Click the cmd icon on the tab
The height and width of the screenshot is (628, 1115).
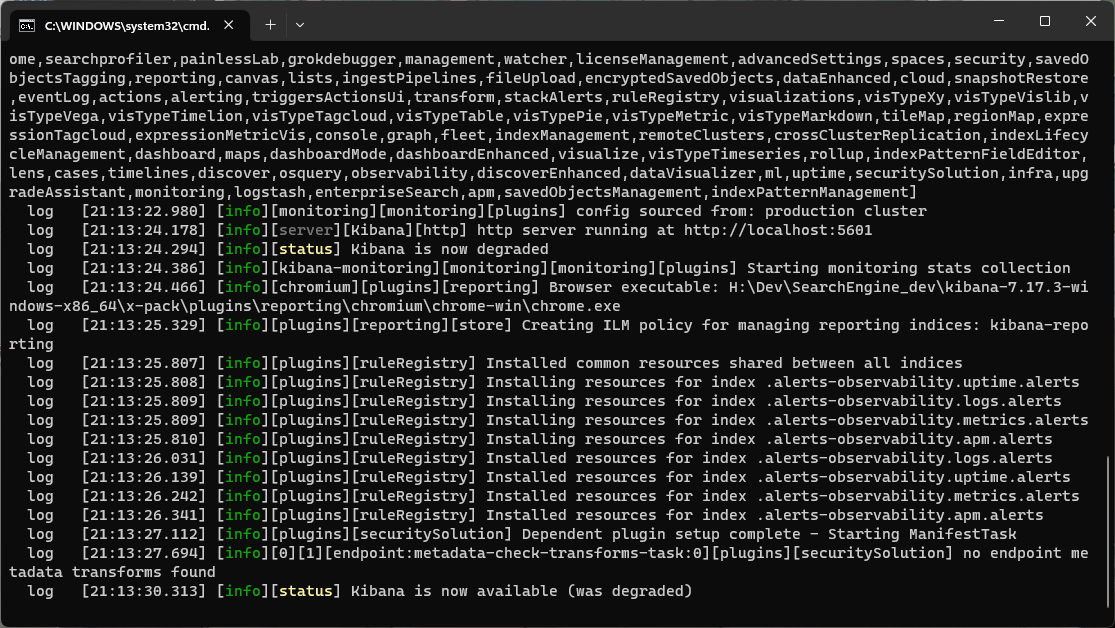(x=27, y=26)
